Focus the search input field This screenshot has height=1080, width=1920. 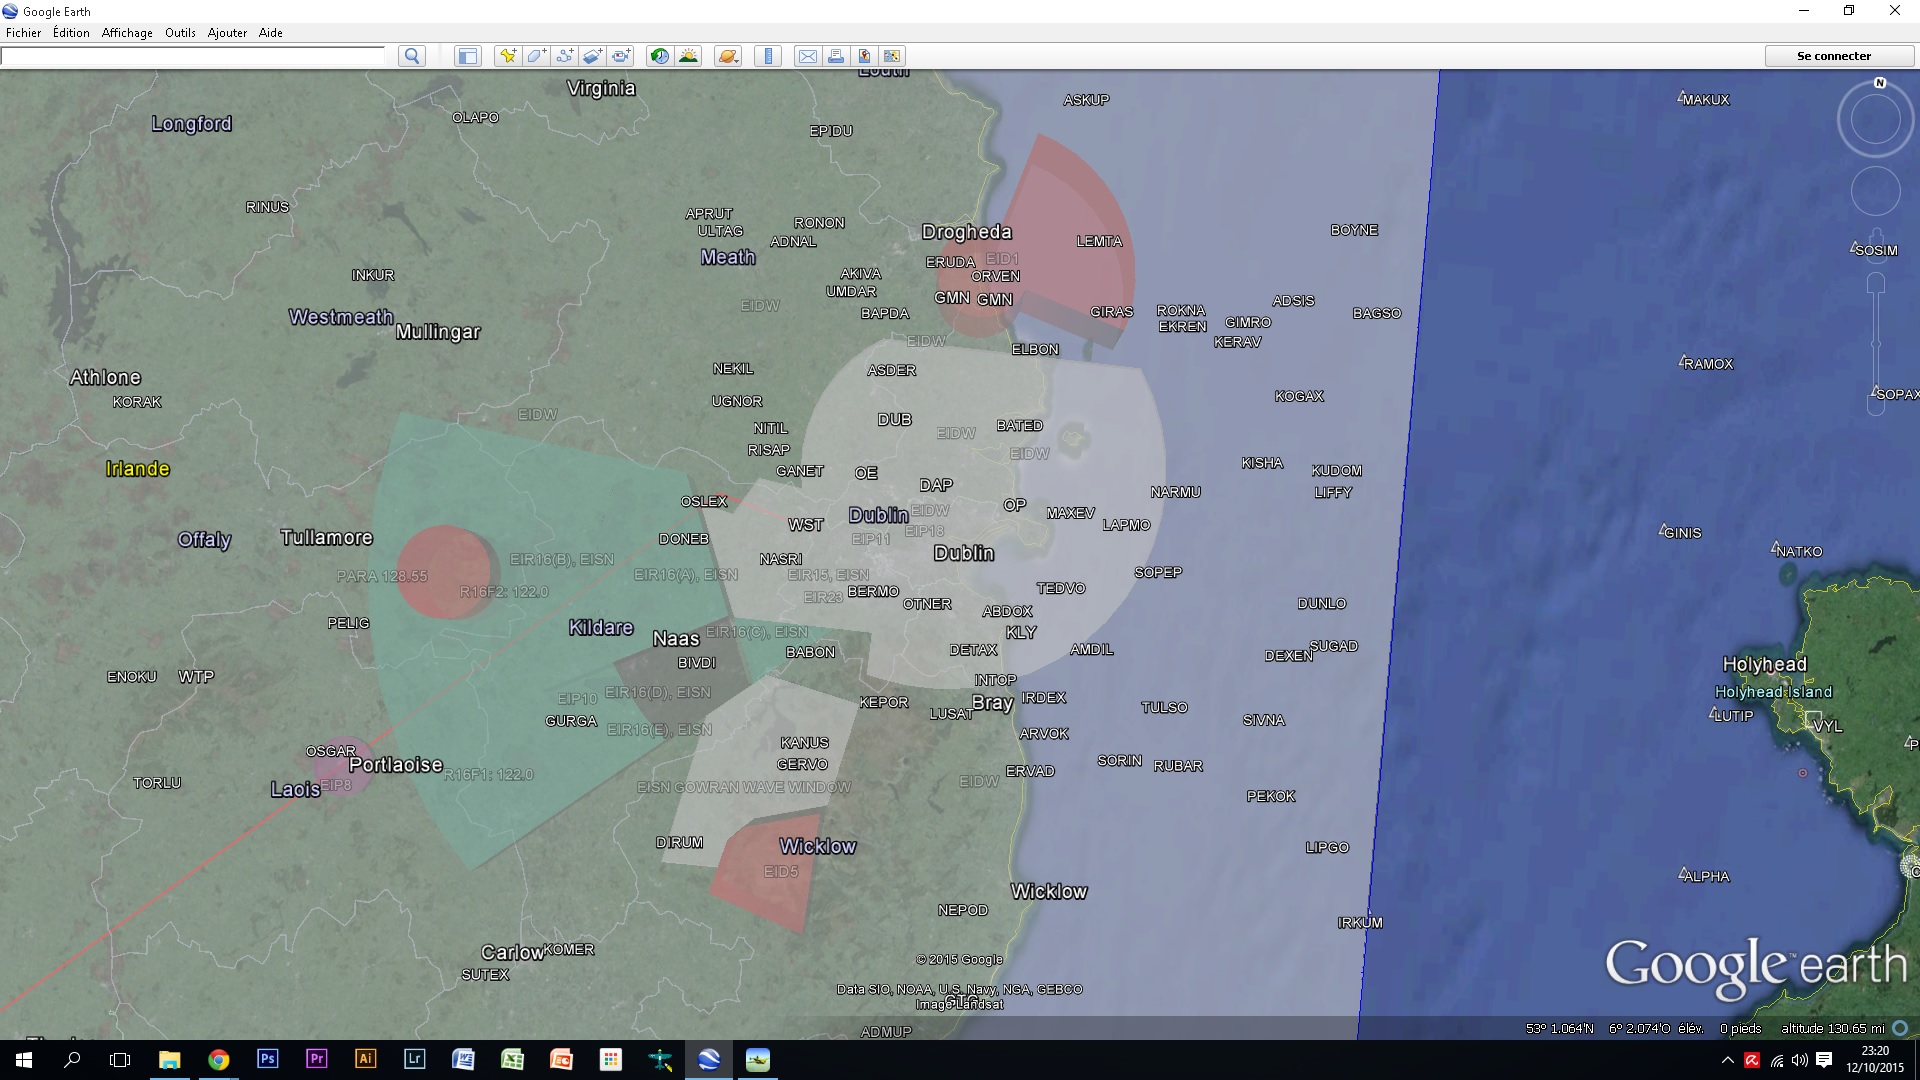(x=193, y=56)
